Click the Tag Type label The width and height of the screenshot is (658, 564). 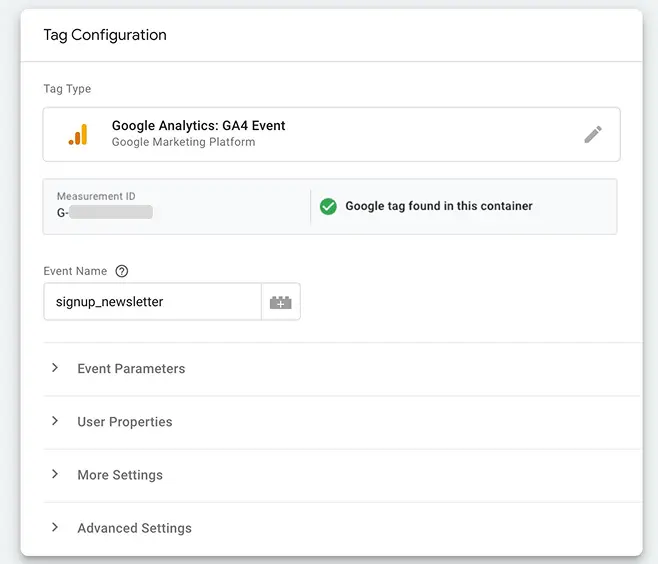[67, 89]
